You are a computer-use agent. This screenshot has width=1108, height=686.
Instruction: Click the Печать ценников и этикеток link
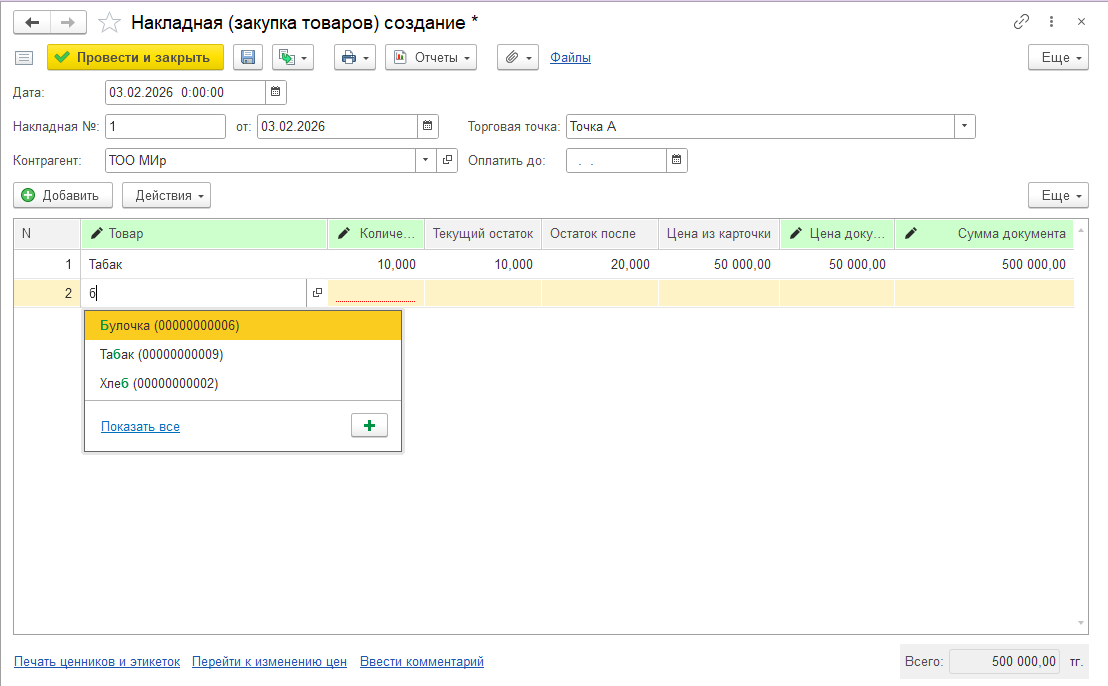tap(97, 662)
